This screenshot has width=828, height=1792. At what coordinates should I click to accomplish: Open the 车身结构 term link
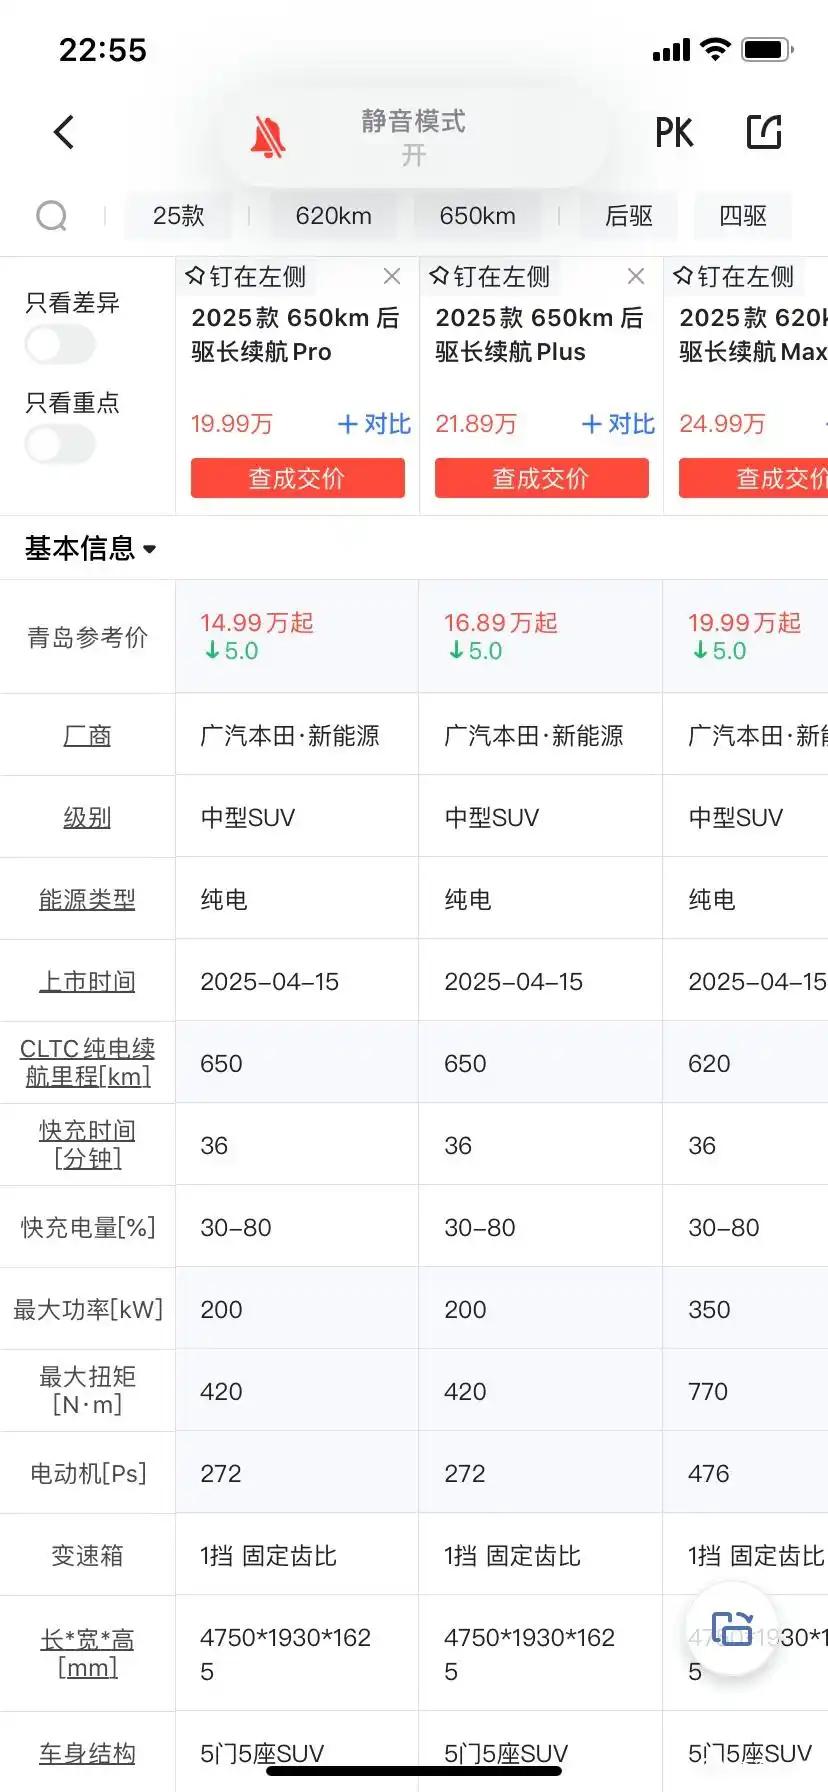pyautogui.click(x=87, y=1753)
